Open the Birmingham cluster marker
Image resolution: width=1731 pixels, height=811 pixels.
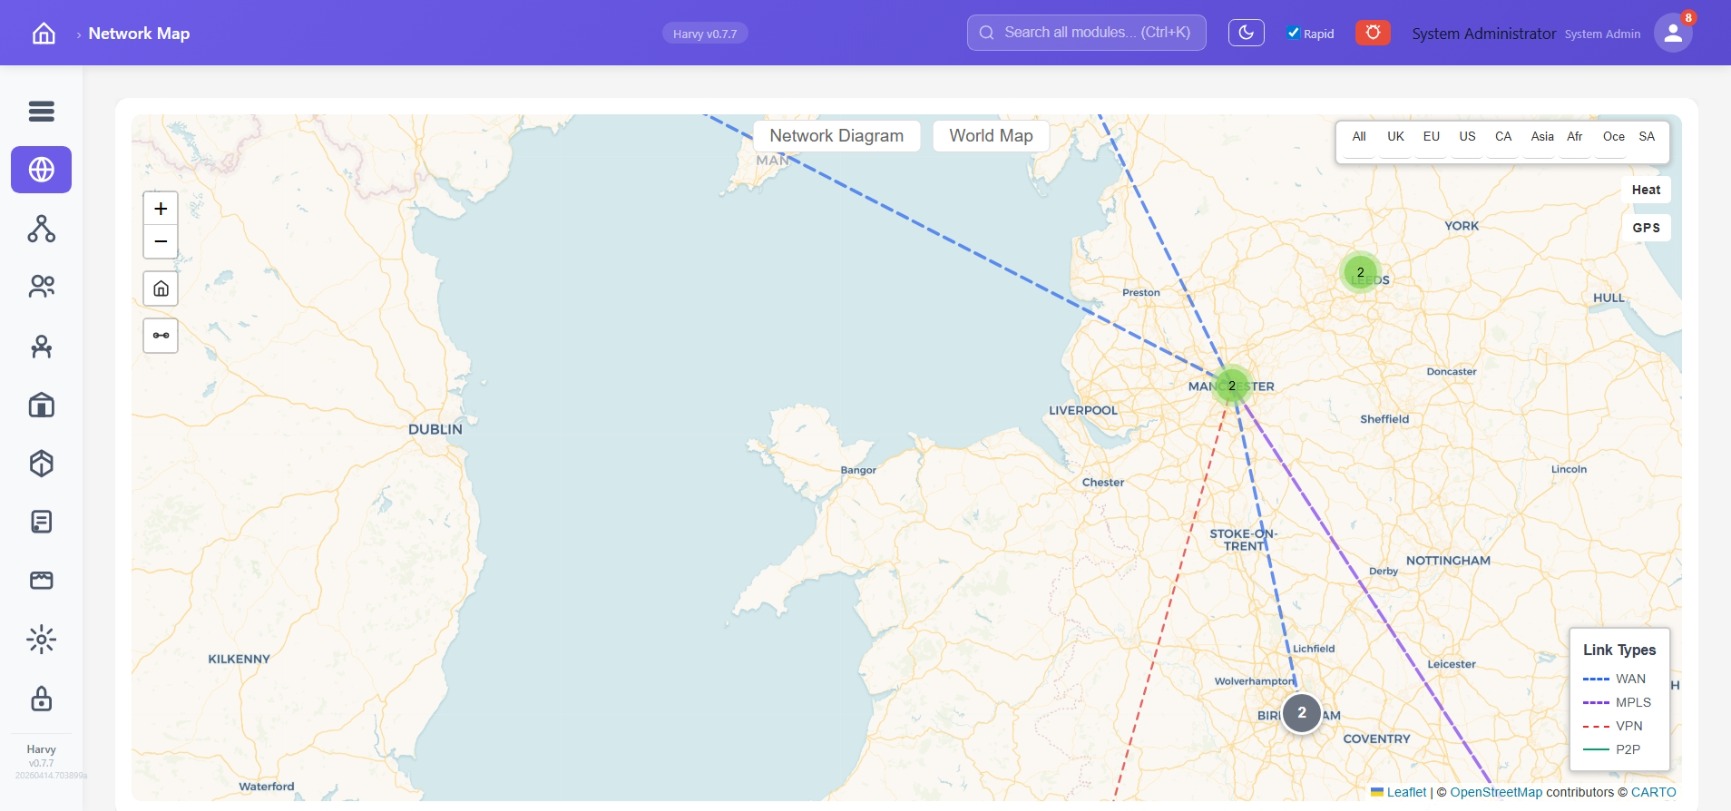coord(1302,713)
